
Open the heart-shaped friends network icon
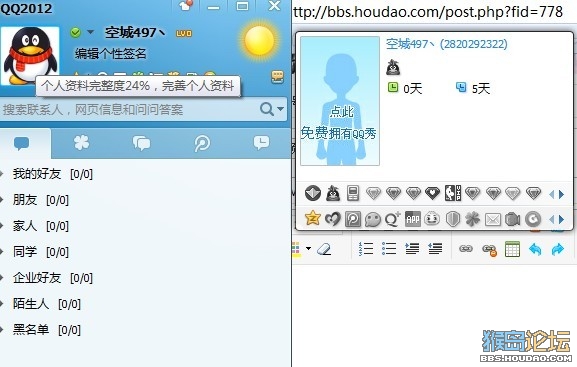[333, 219]
